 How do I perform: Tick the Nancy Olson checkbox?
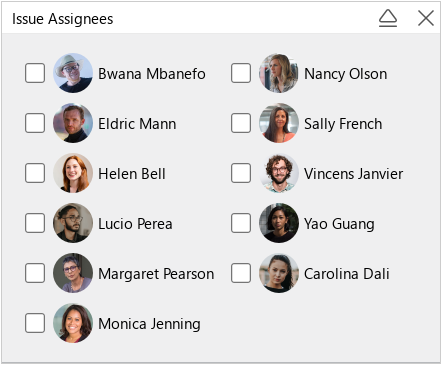(241, 73)
